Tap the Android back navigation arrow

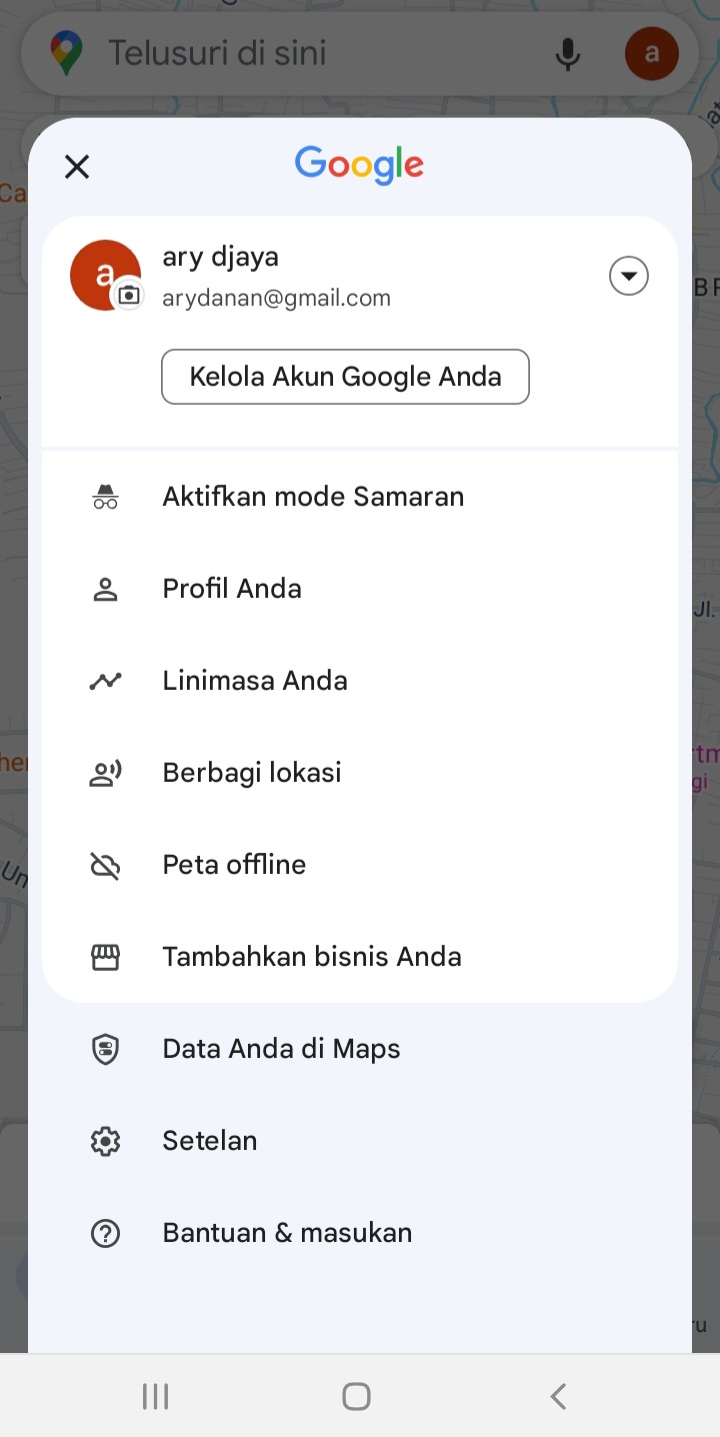point(559,1397)
